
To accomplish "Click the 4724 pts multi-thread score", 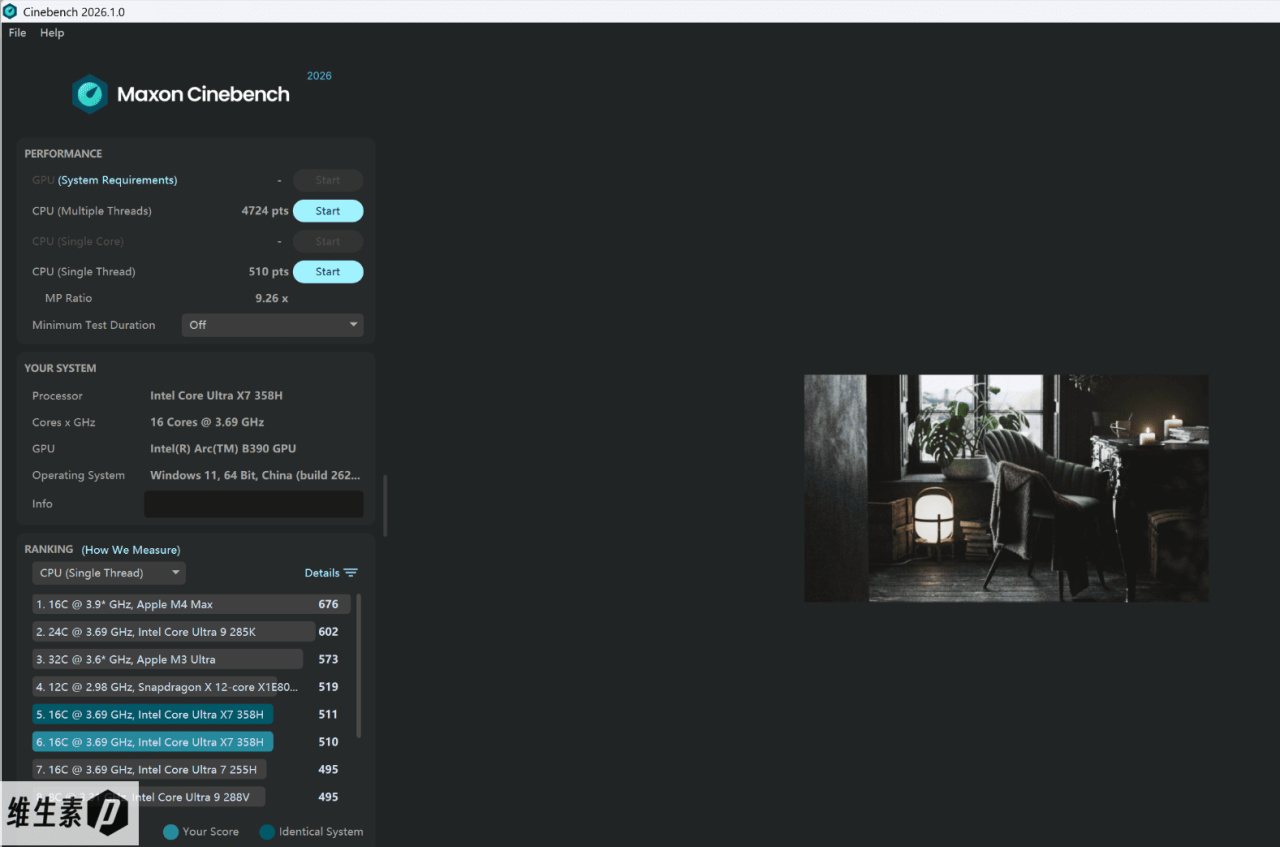I will [x=265, y=211].
